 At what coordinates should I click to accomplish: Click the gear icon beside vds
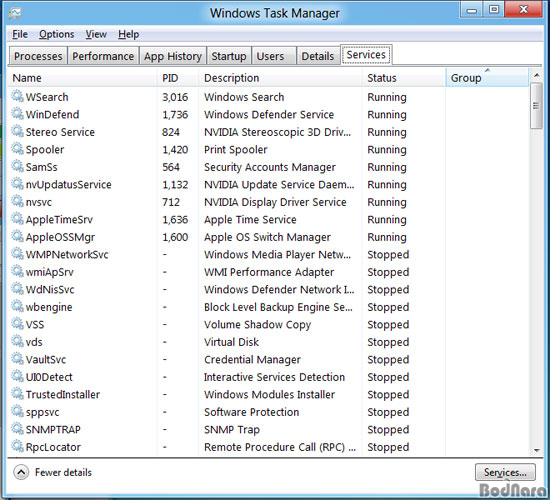click(17, 341)
